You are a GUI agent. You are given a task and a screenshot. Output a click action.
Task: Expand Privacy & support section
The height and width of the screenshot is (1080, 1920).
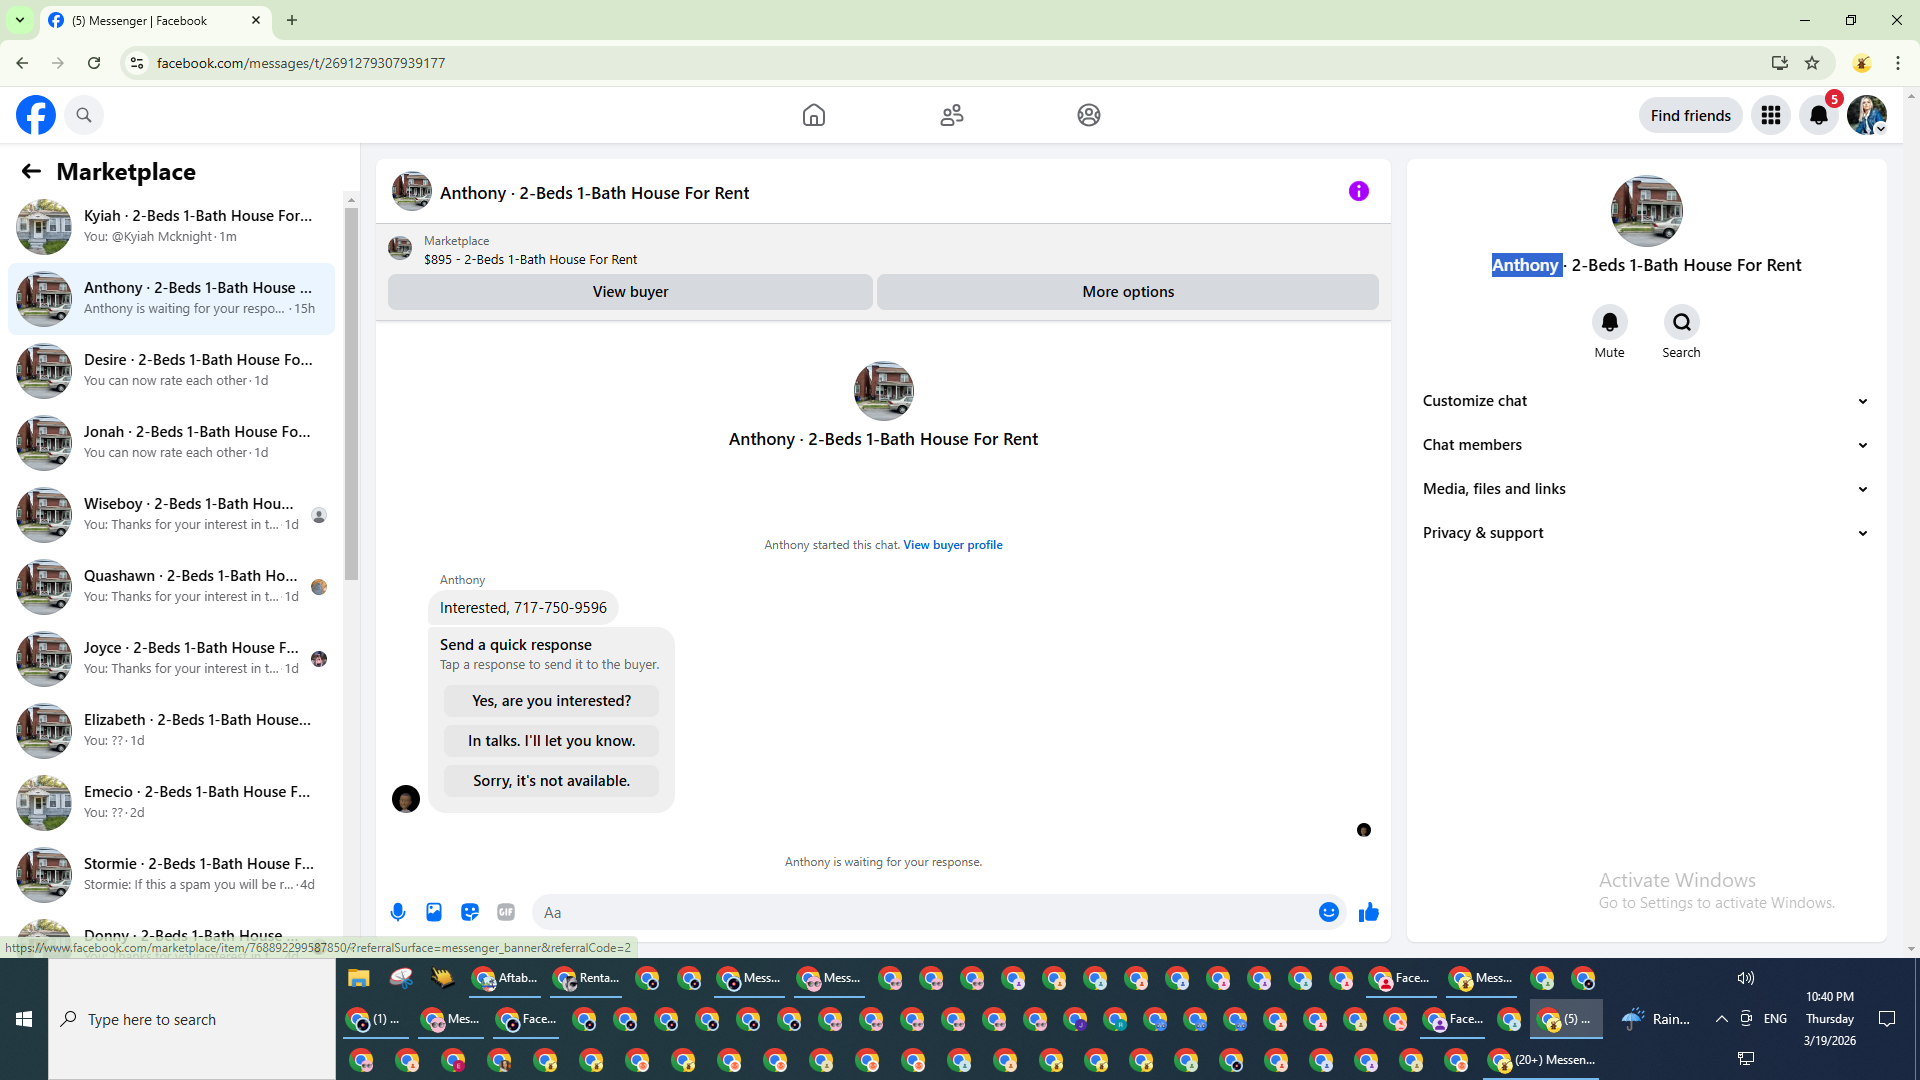click(1645, 533)
